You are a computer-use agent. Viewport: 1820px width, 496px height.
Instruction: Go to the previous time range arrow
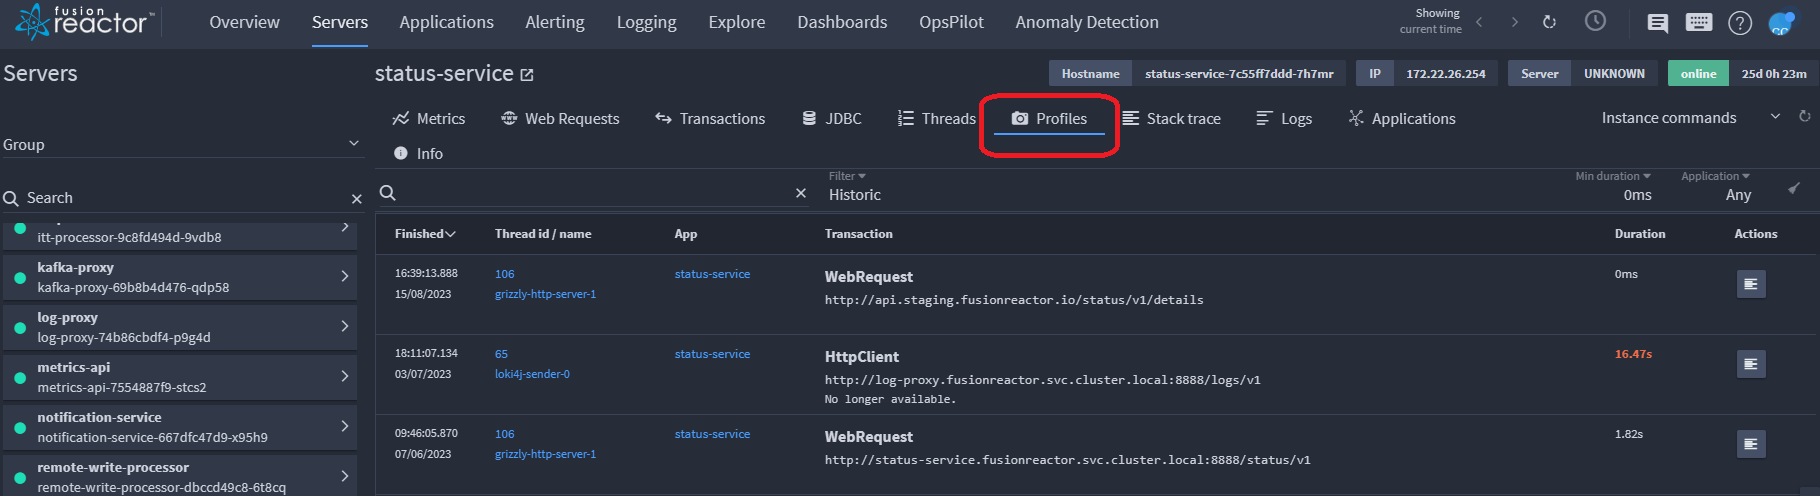[1479, 22]
